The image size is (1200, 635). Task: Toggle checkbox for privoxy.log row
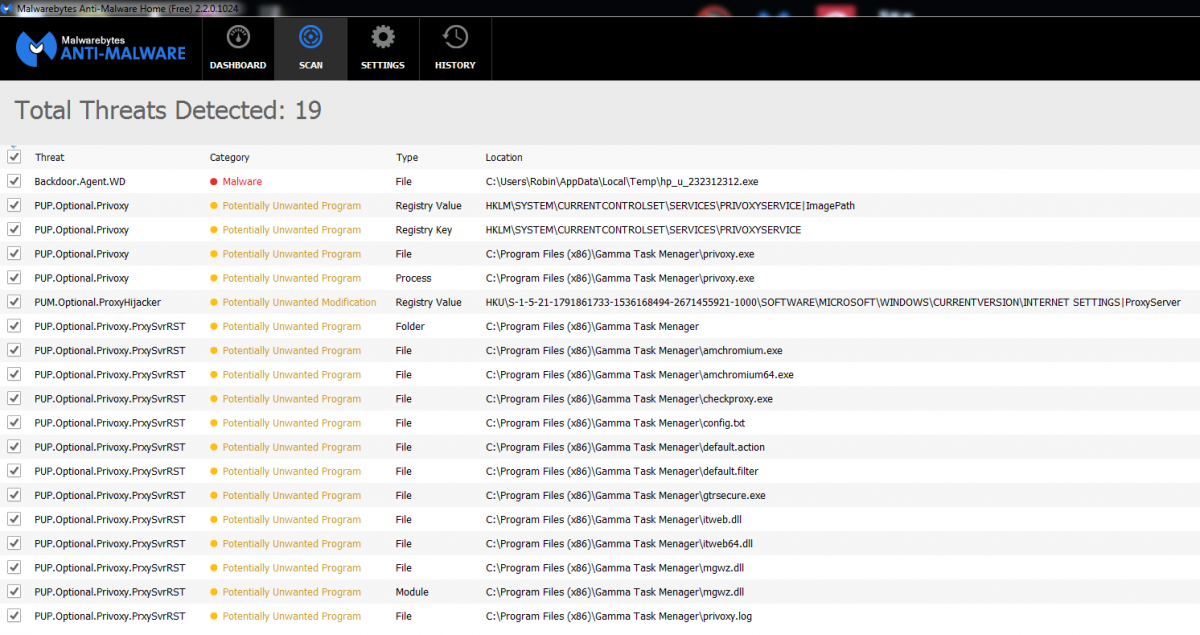coord(14,616)
